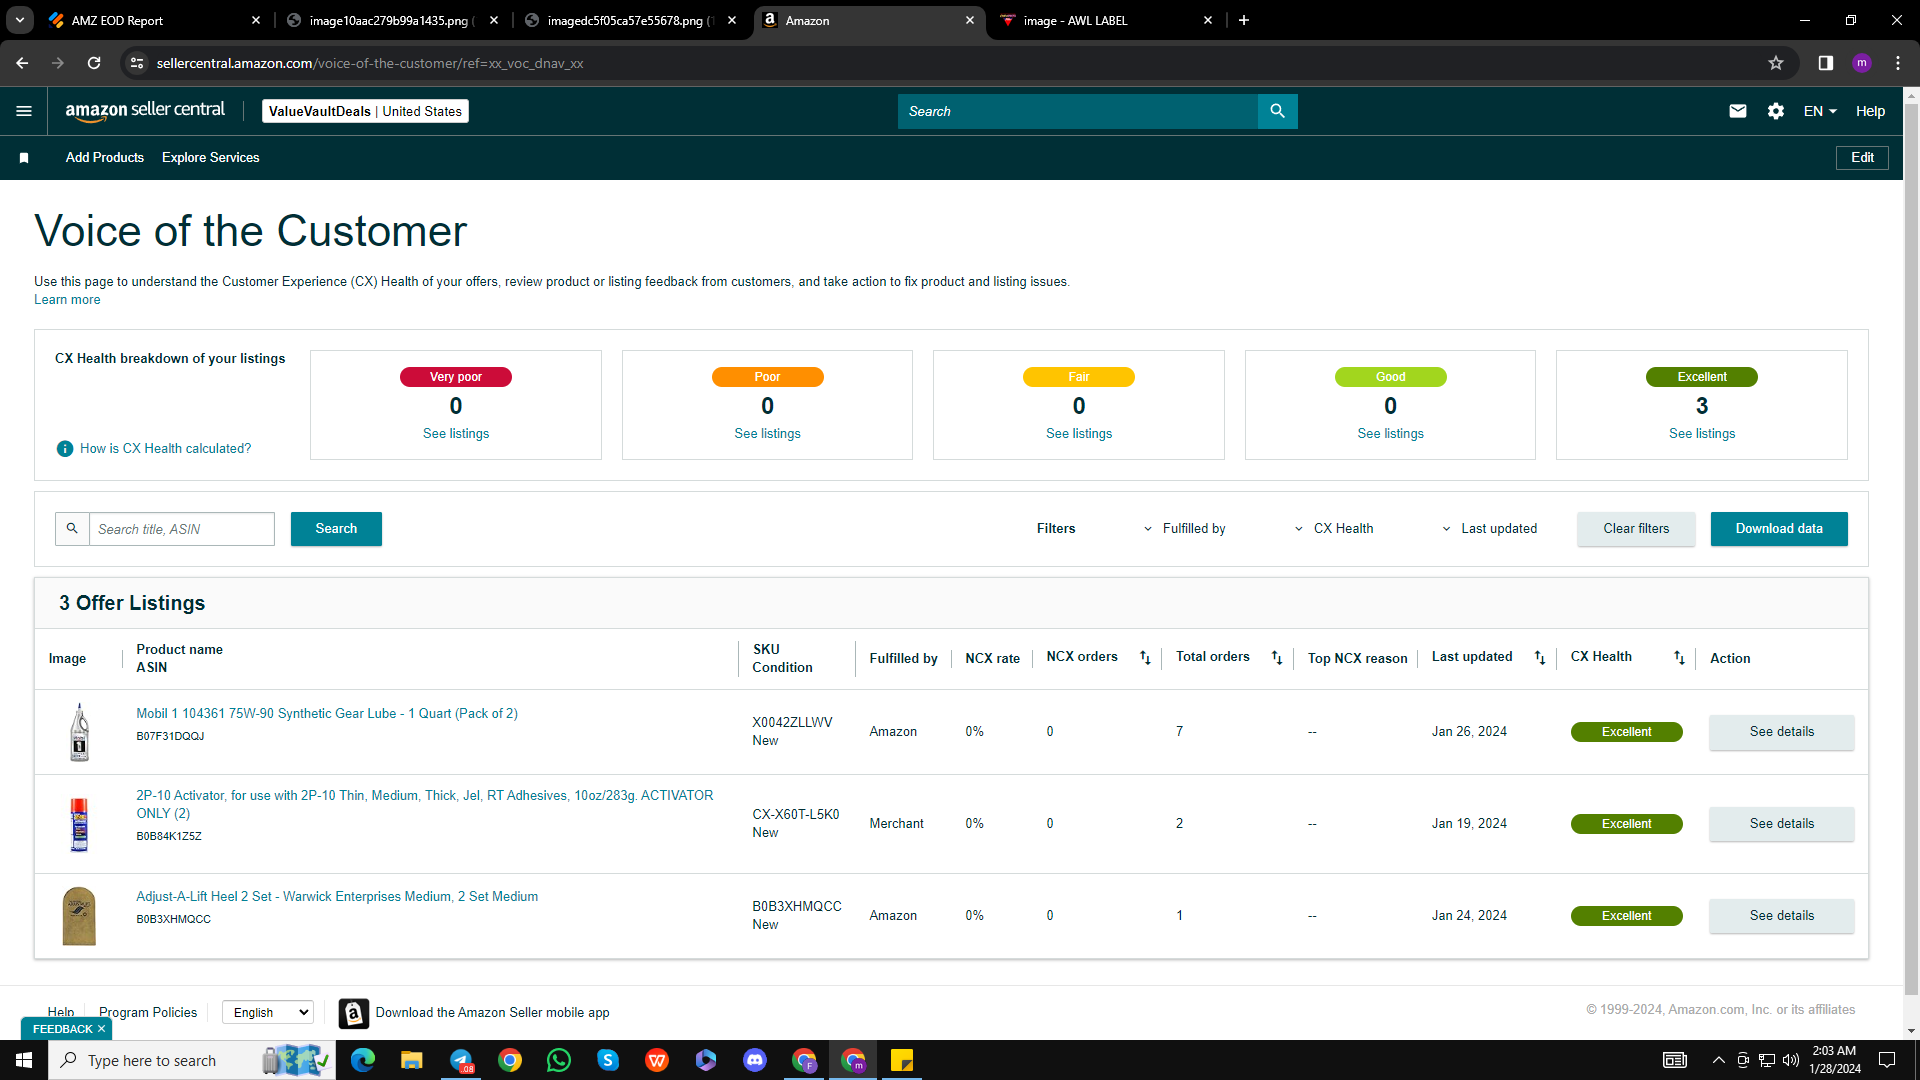Open the browser side panel icon
This screenshot has width=1920, height=1080.
click(x=1826, y=63)
